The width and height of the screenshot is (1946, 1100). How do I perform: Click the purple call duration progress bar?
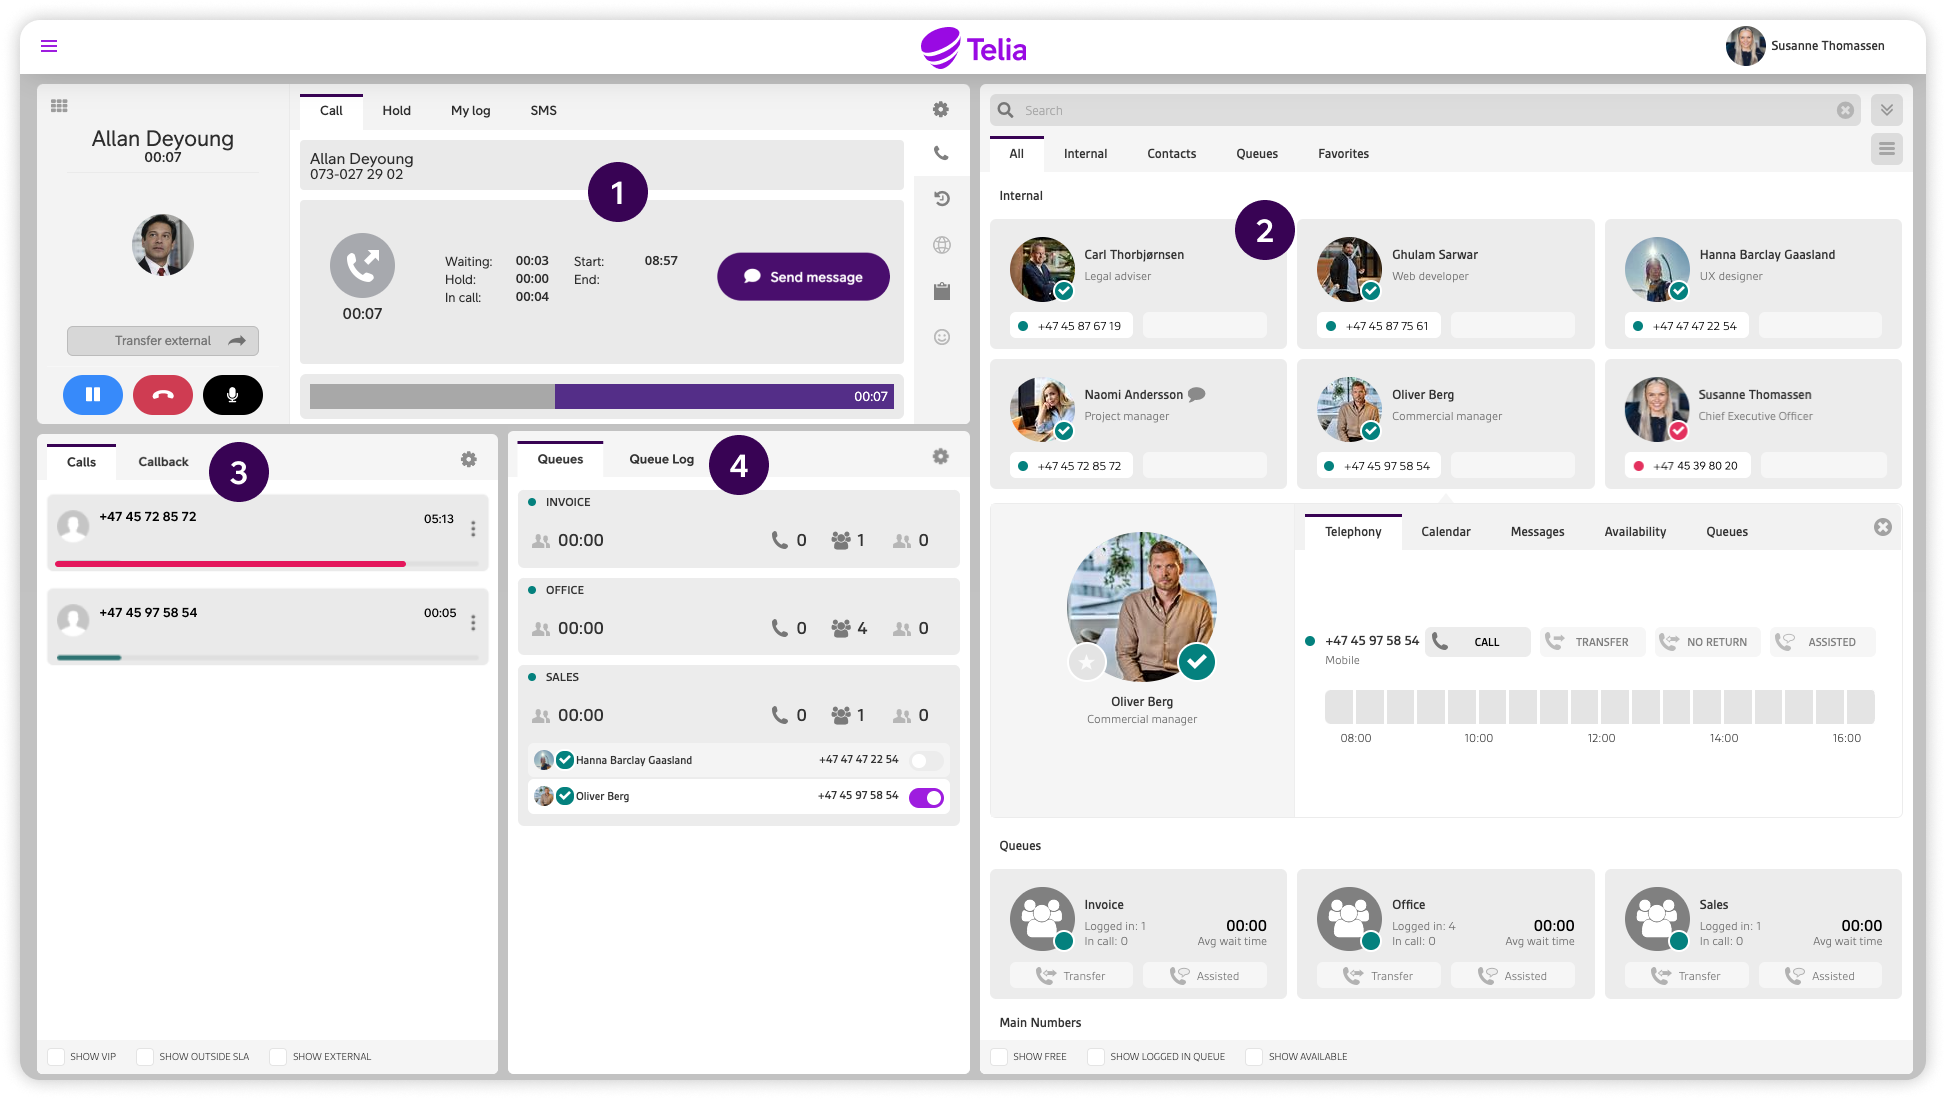(x=724, y=397)
